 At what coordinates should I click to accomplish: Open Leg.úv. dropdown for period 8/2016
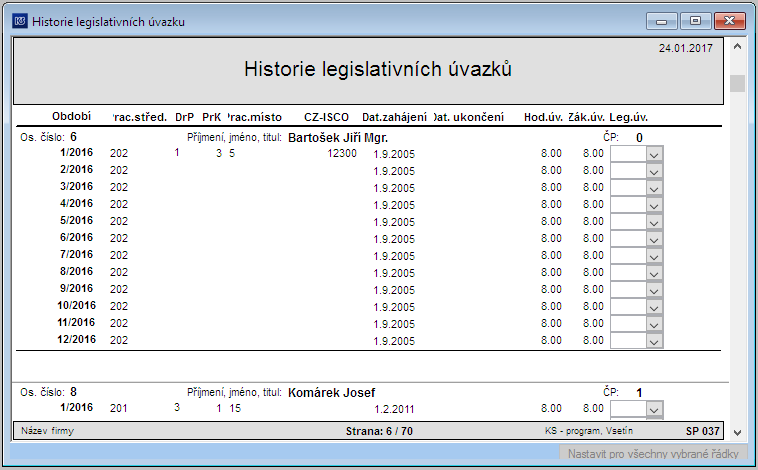point(654,273)
